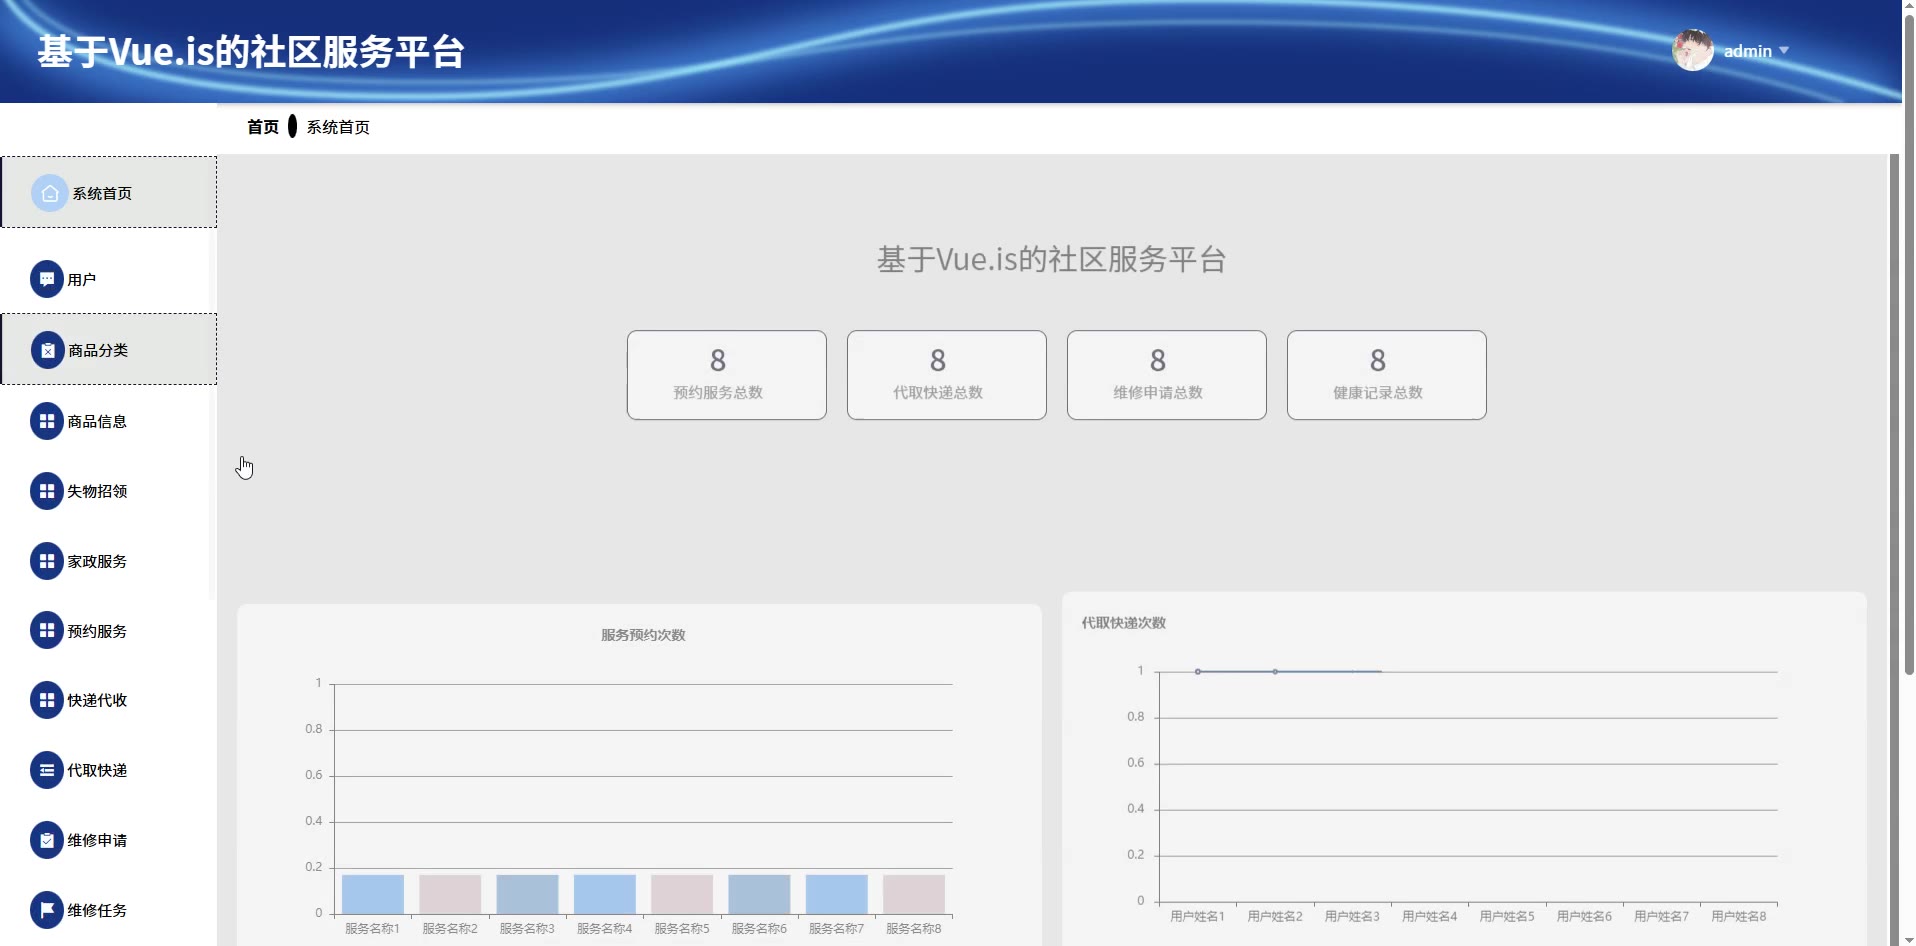Click the bar for 服务名称8
1916x946 pixels.
[x=914, y=894]
